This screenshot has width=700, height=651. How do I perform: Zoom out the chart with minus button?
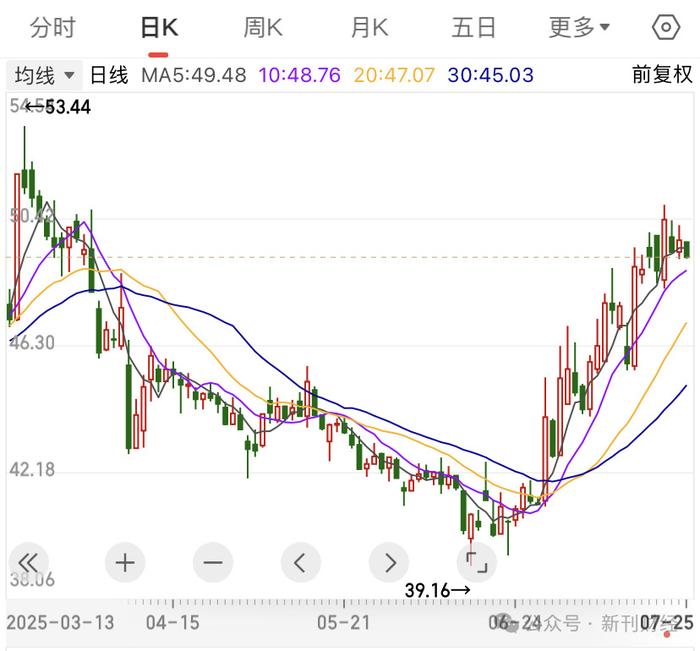(213, 563)
